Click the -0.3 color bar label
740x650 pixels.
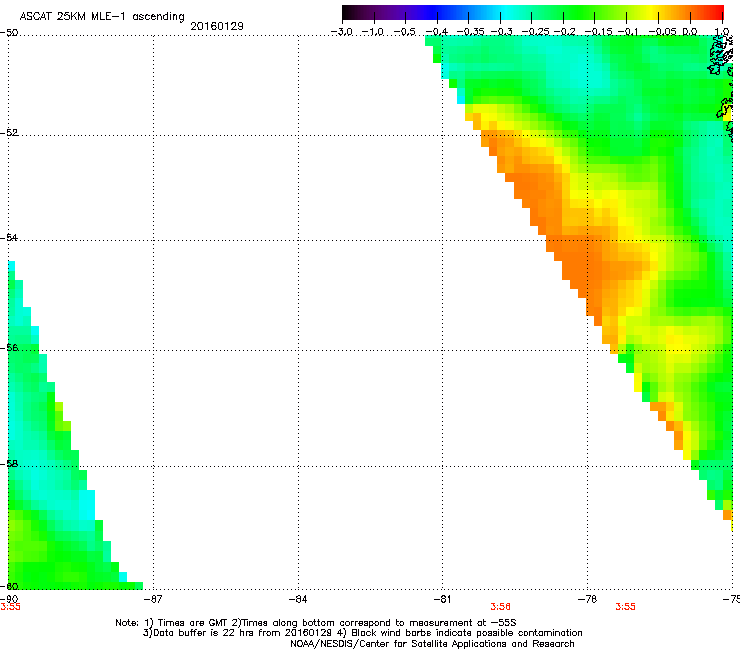501,32
